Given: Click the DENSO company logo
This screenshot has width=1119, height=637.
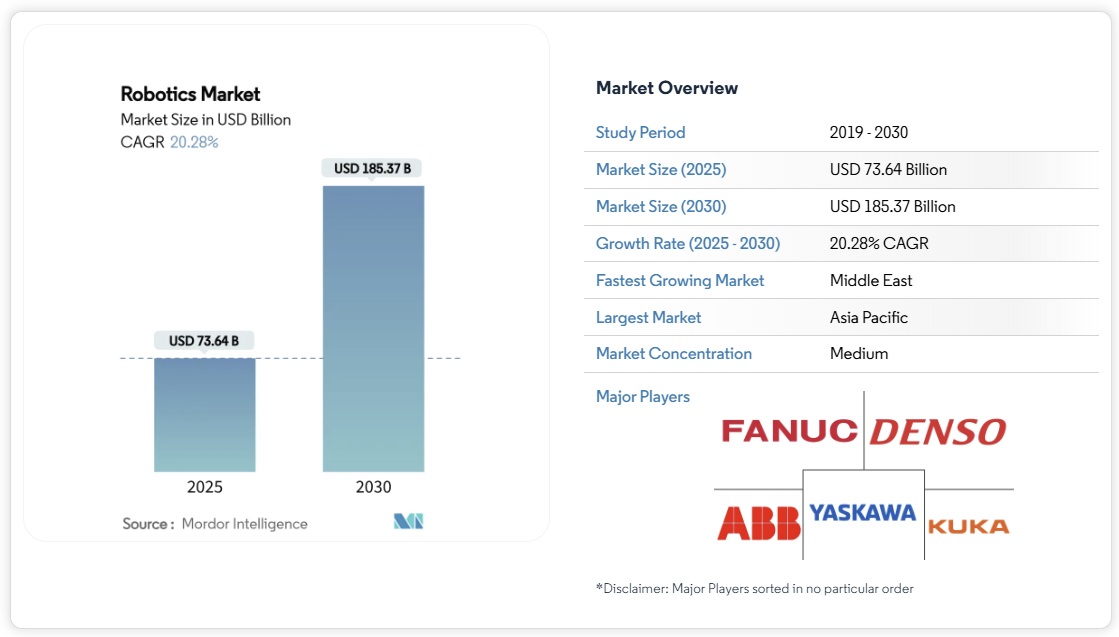Looking at the screenshot, I should [x=937, y=432].
